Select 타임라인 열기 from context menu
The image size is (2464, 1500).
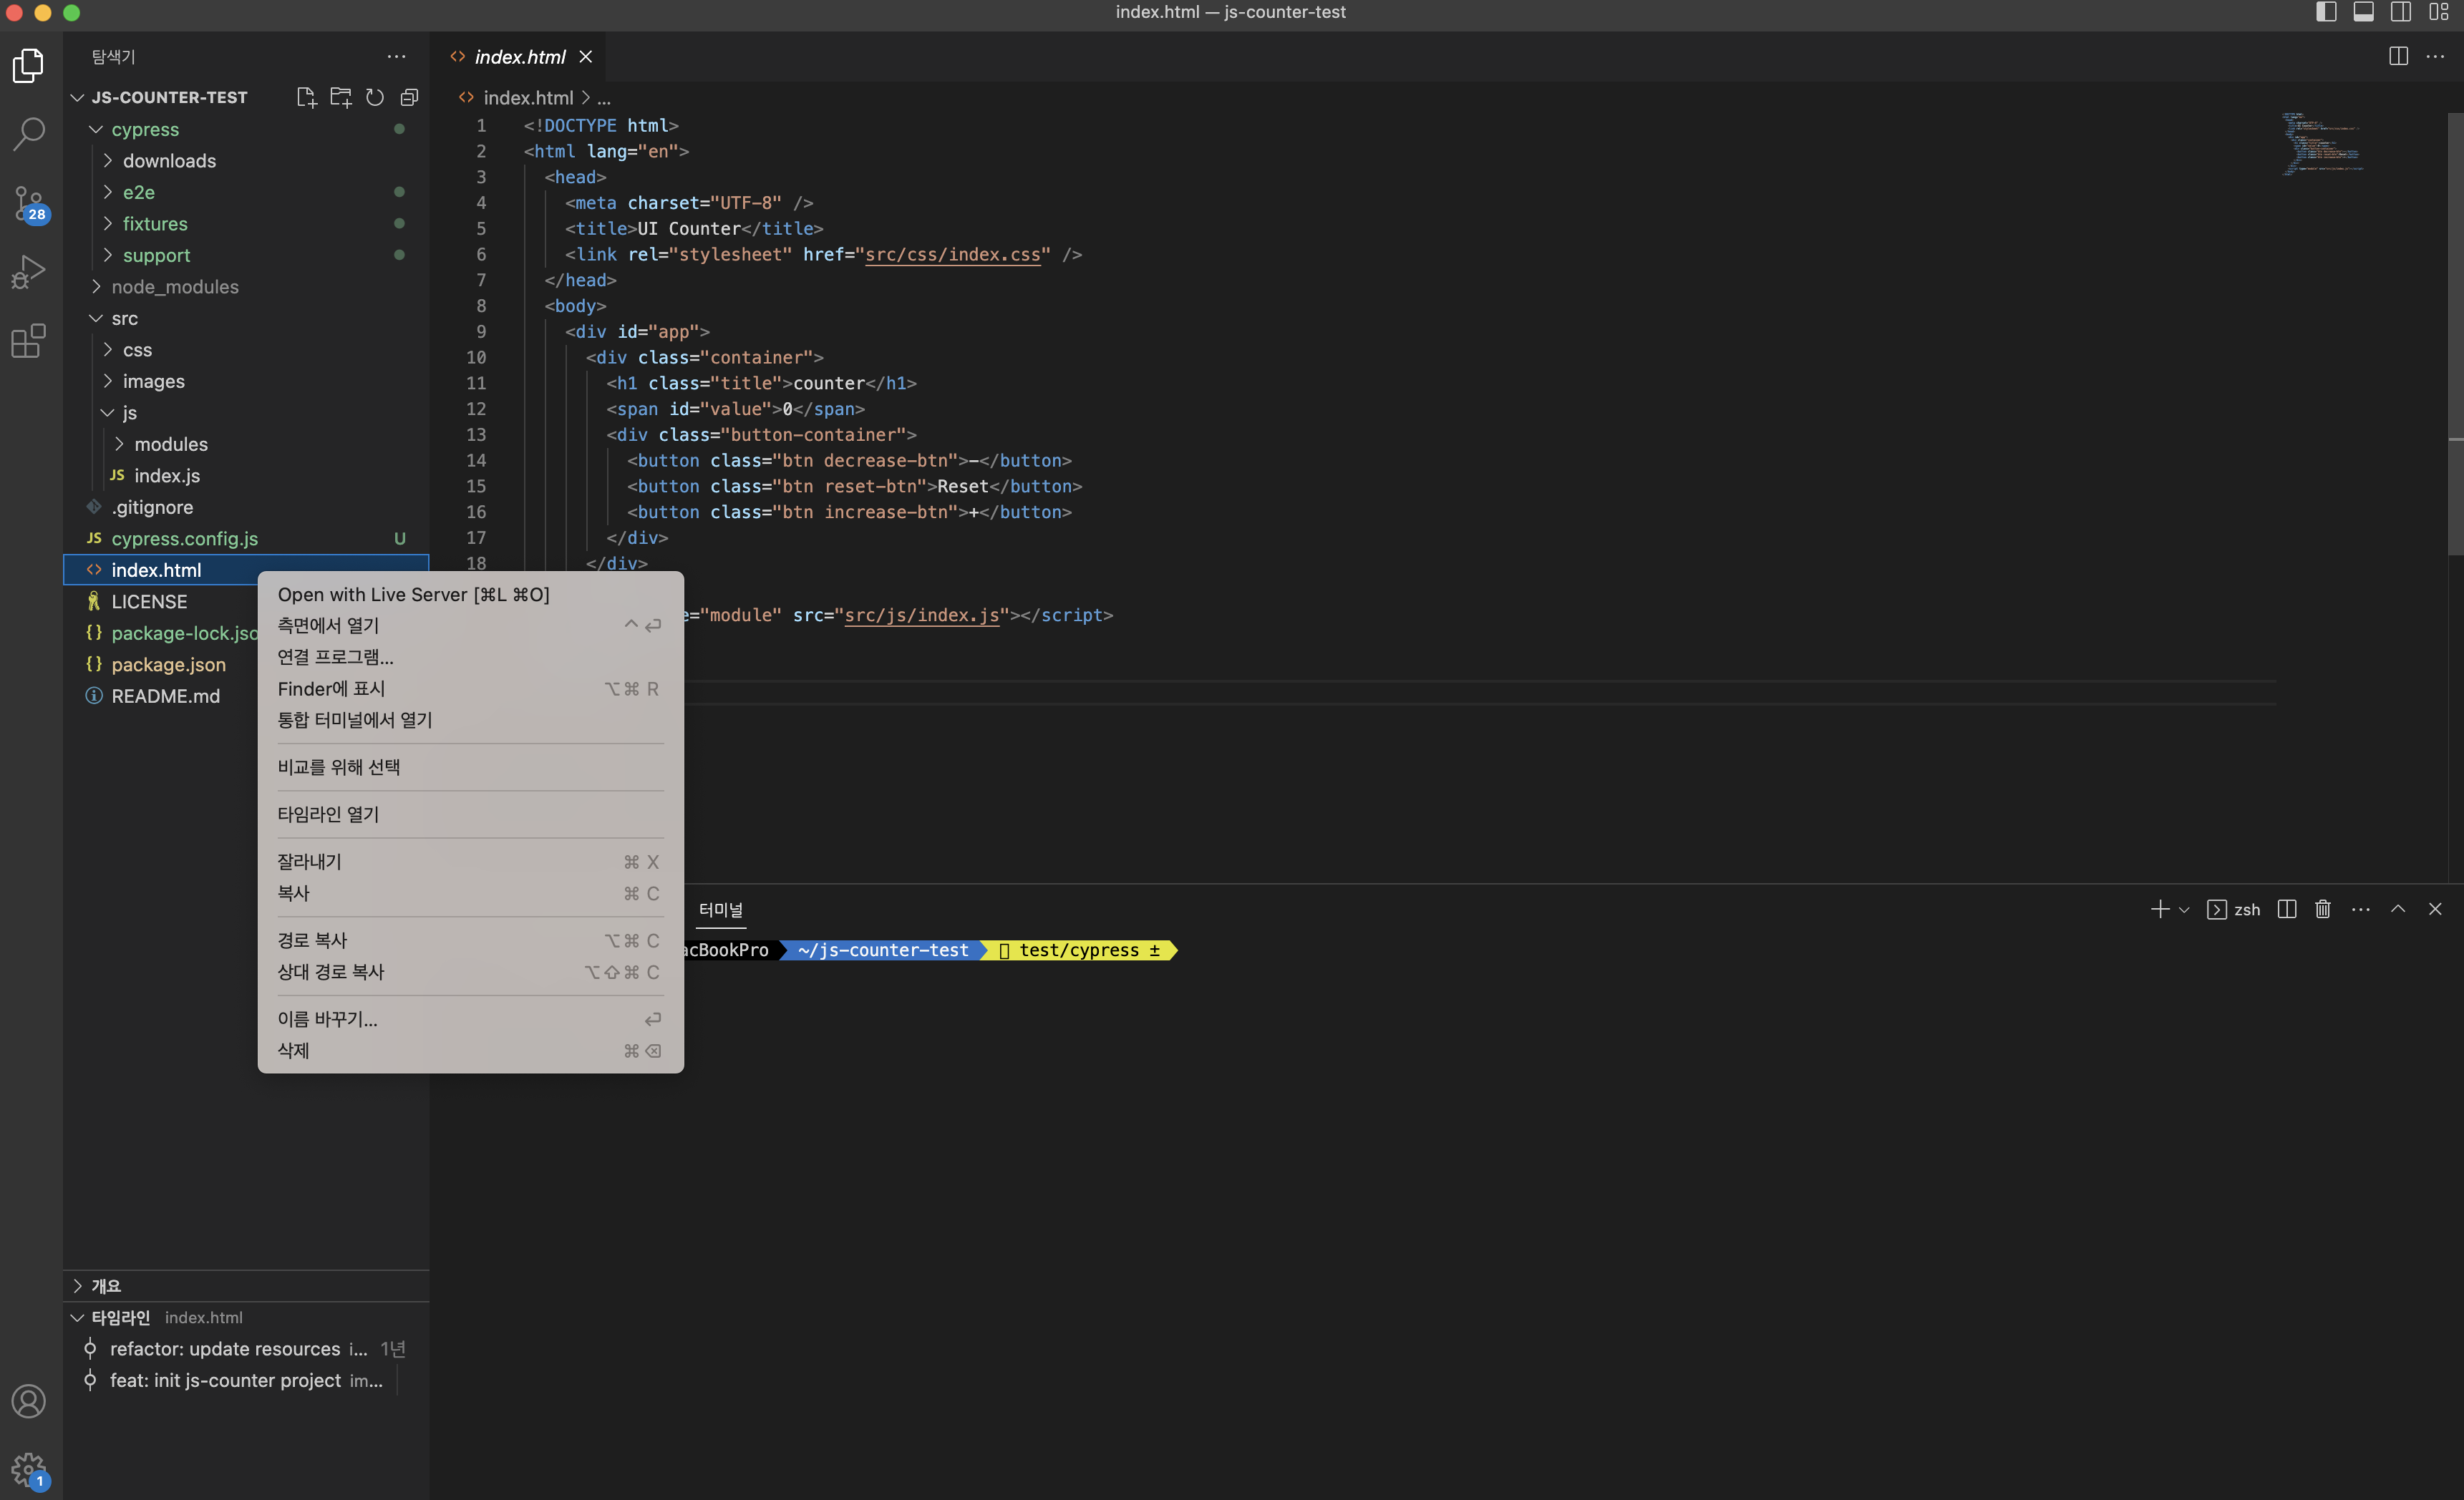tap(471, 814)
